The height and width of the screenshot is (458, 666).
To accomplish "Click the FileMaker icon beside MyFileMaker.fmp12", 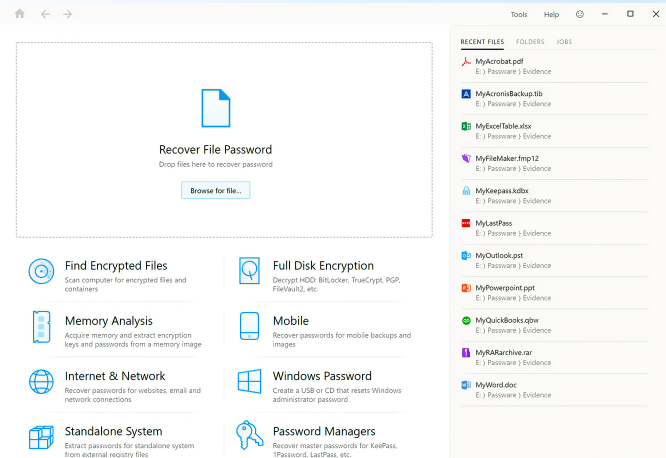I will 466,158.
